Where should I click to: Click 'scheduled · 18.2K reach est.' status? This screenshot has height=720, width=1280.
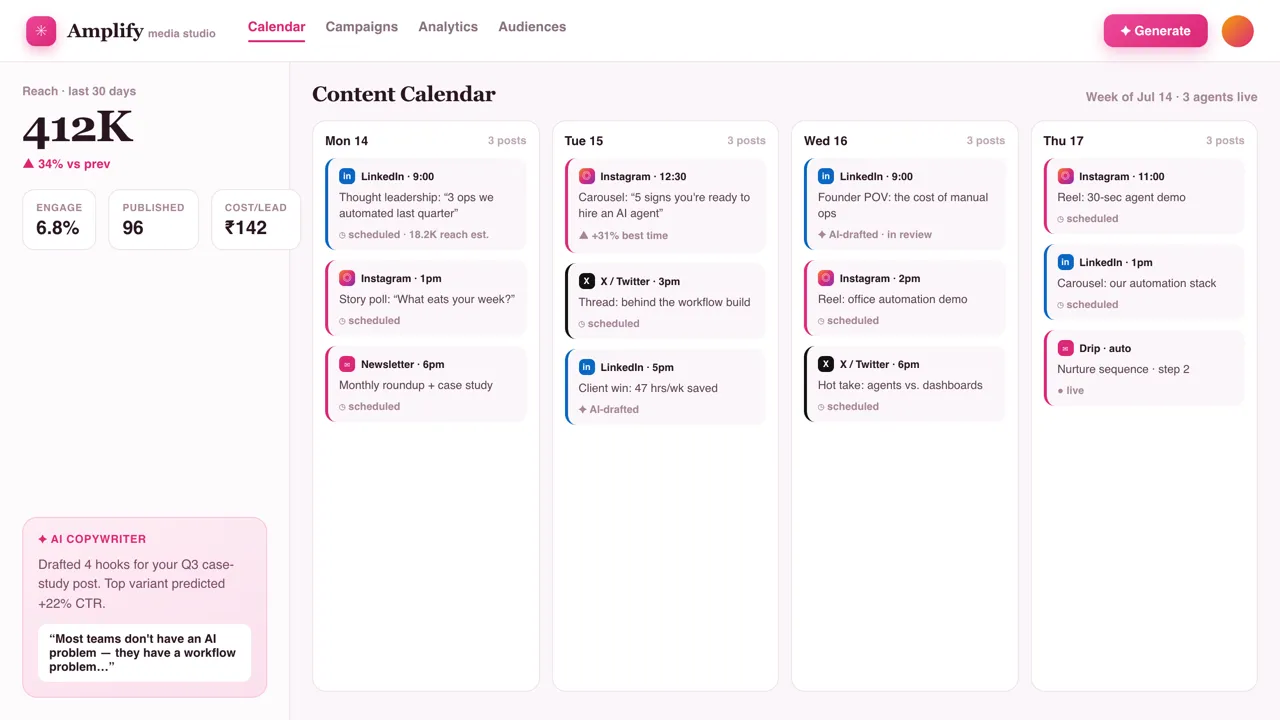(x=414, y=235)
